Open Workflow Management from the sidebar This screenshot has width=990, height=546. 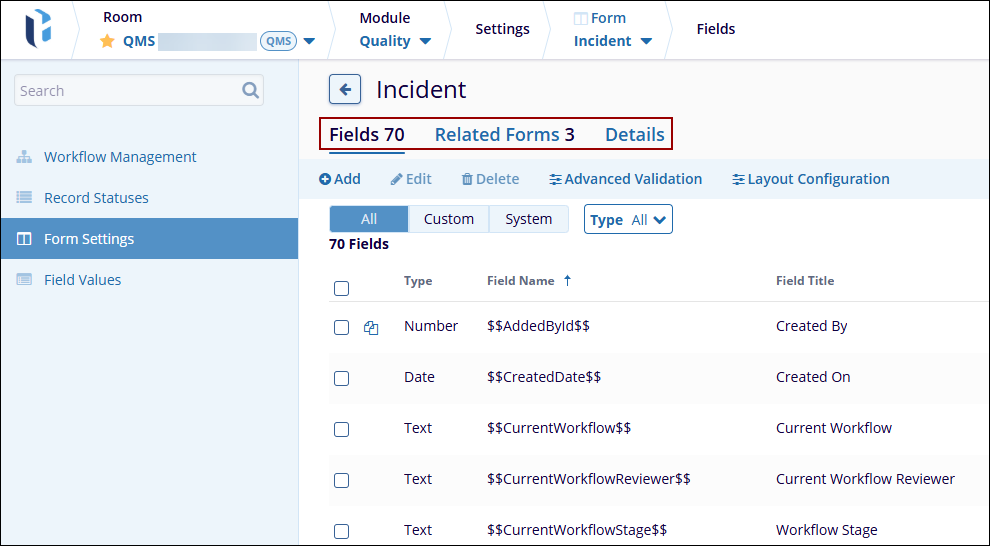click(x=120, y=157)
